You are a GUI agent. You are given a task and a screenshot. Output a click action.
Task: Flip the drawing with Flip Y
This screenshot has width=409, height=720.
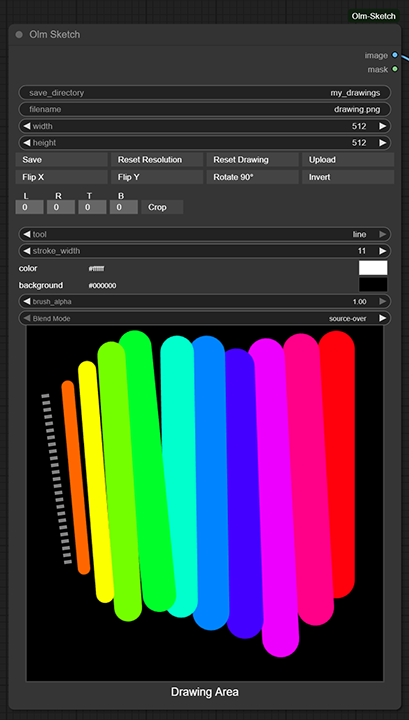coord(157,177)
